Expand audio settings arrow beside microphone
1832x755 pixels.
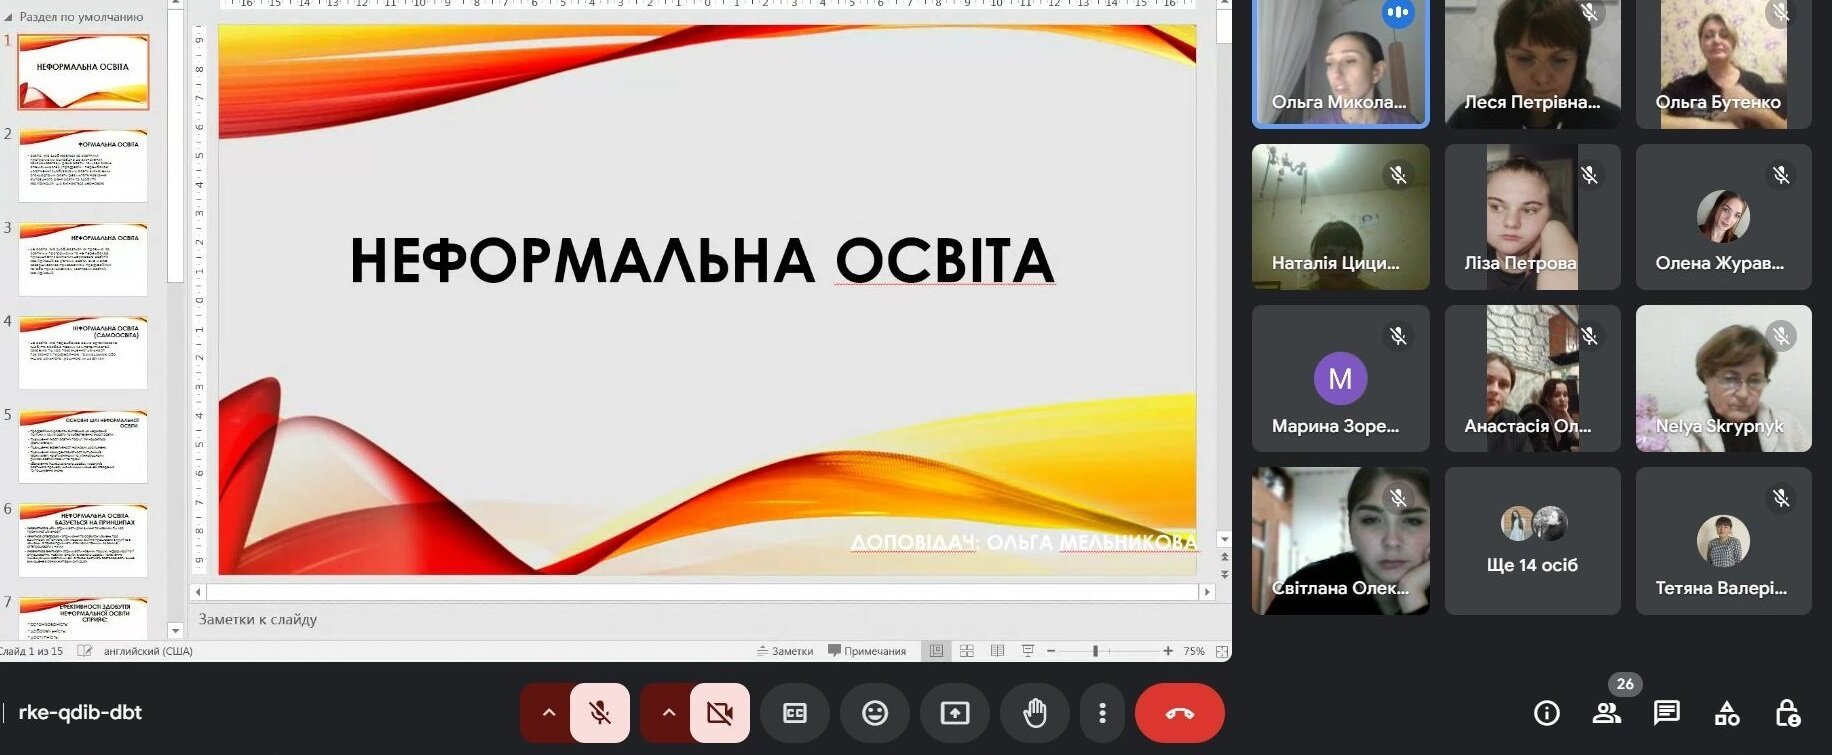point(548,713)
